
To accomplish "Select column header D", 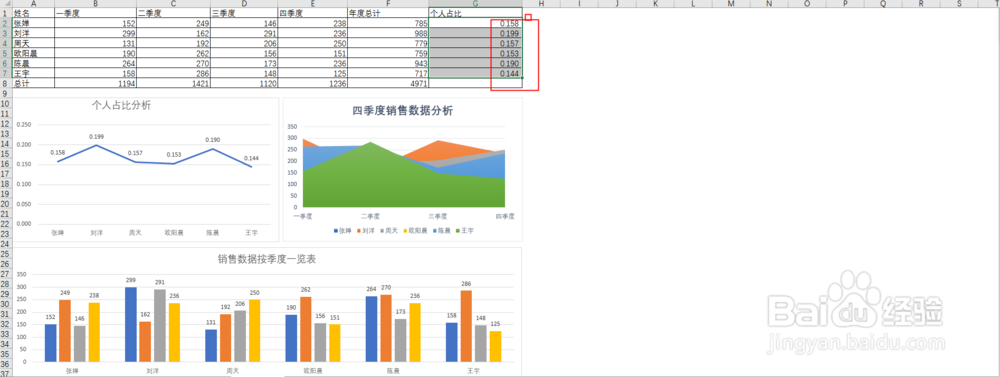I will pos(244,4).
